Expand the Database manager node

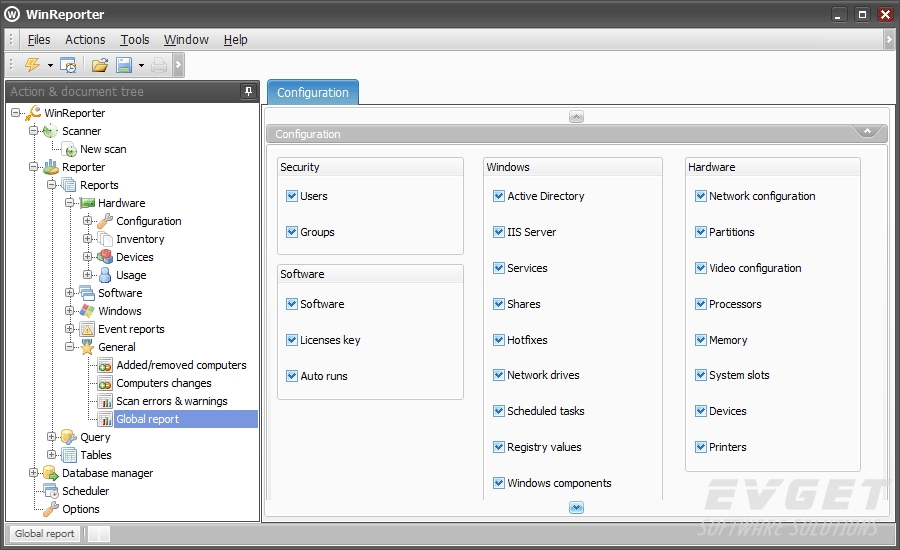(33, 473)
